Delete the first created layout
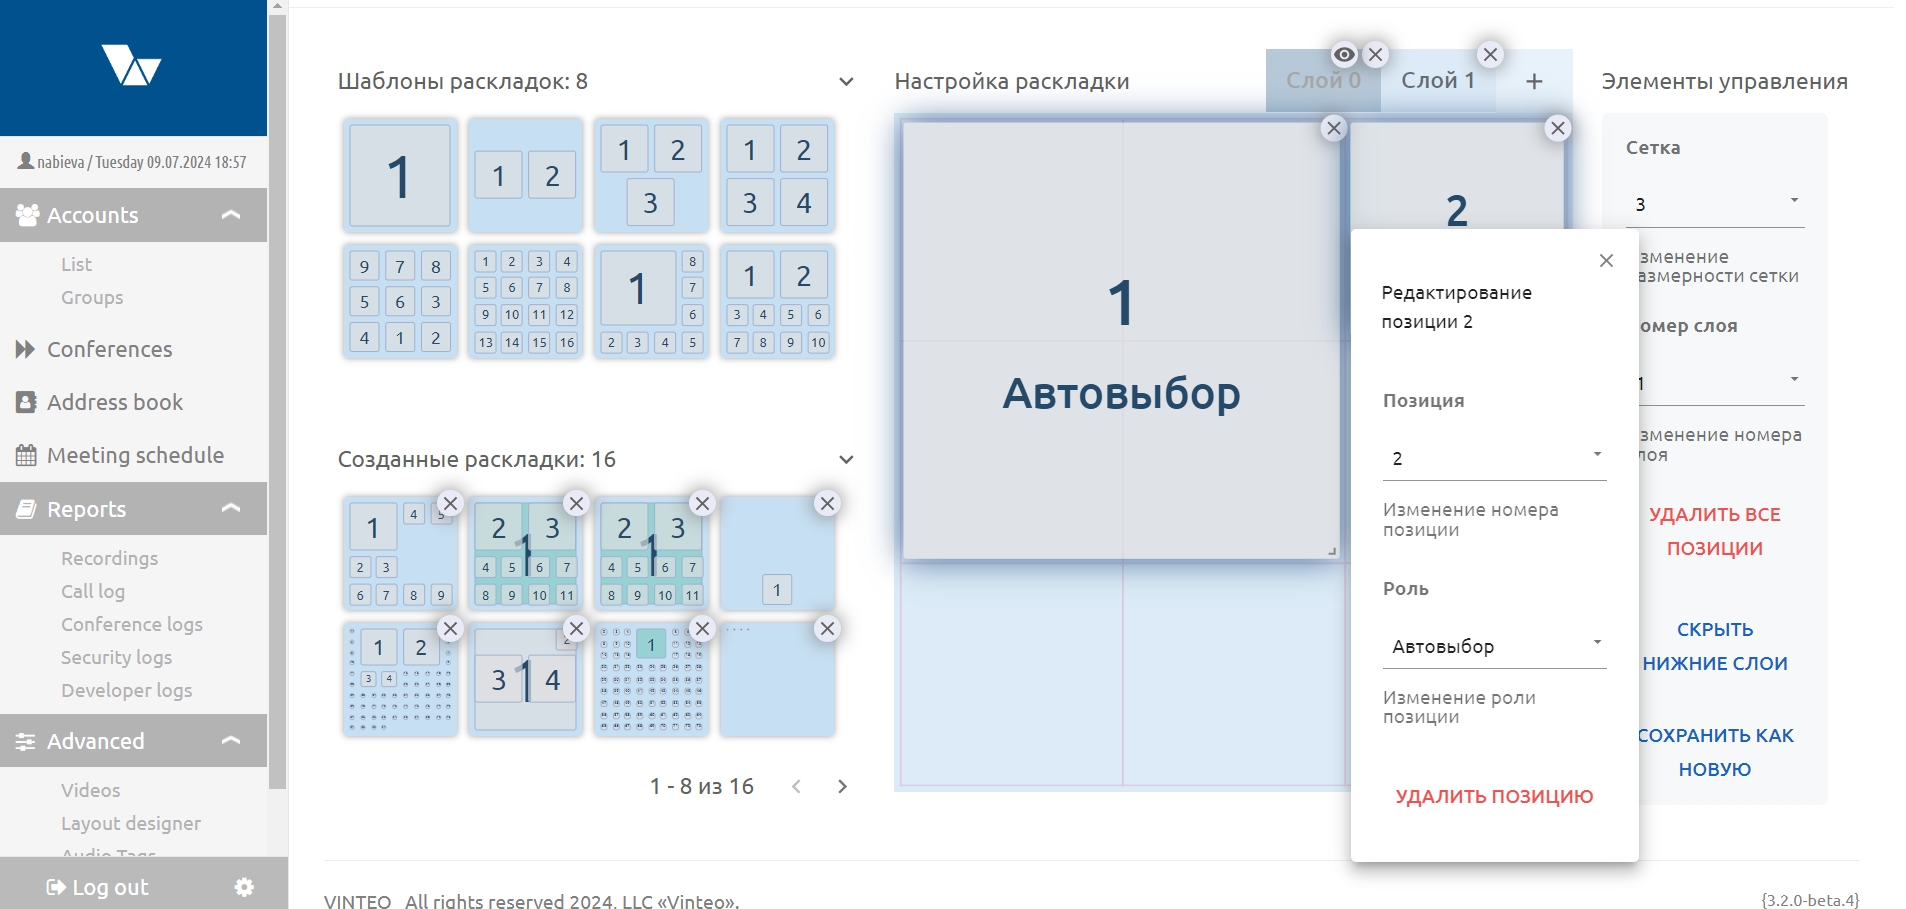Image resolution: width=1906 pixels, height=909 pixels. coord(451,503)
